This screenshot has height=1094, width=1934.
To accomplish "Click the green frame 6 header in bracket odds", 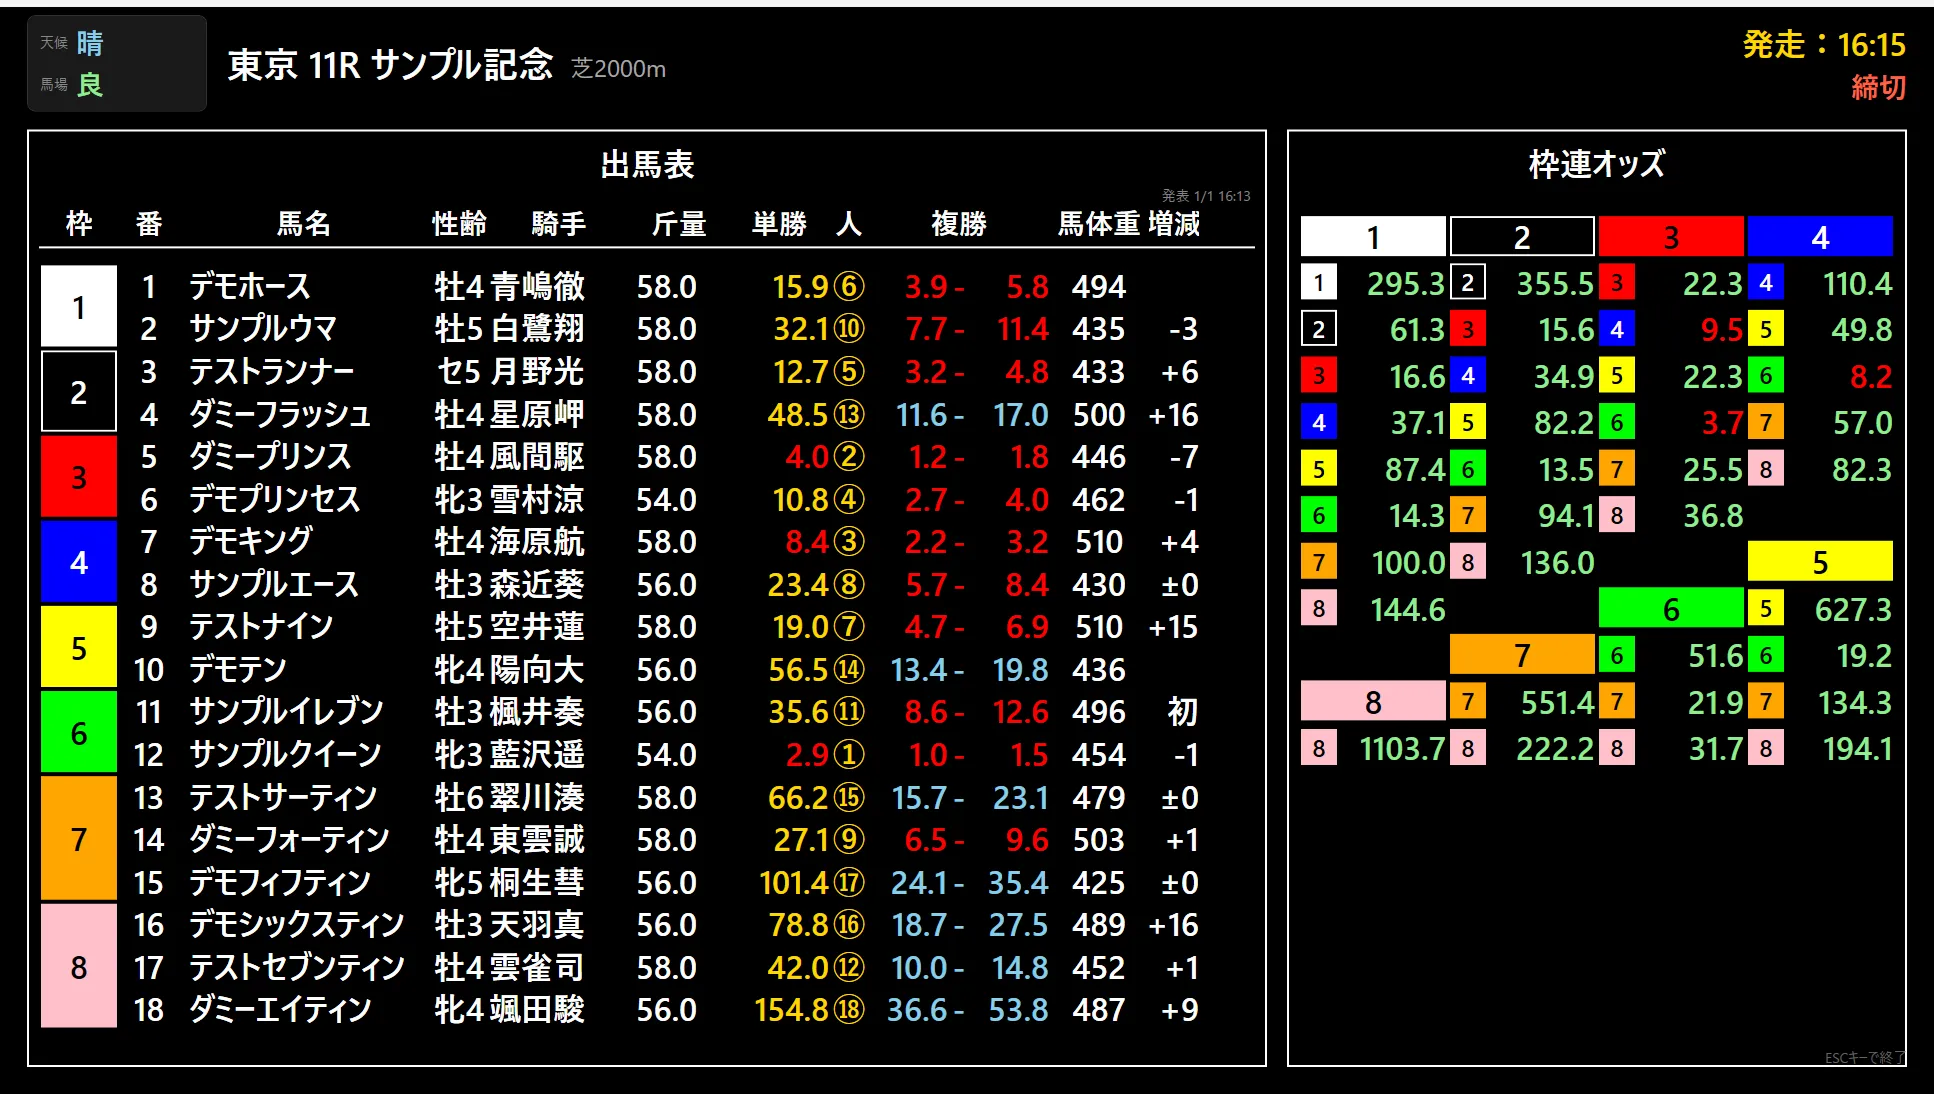I will (1671, 609).
